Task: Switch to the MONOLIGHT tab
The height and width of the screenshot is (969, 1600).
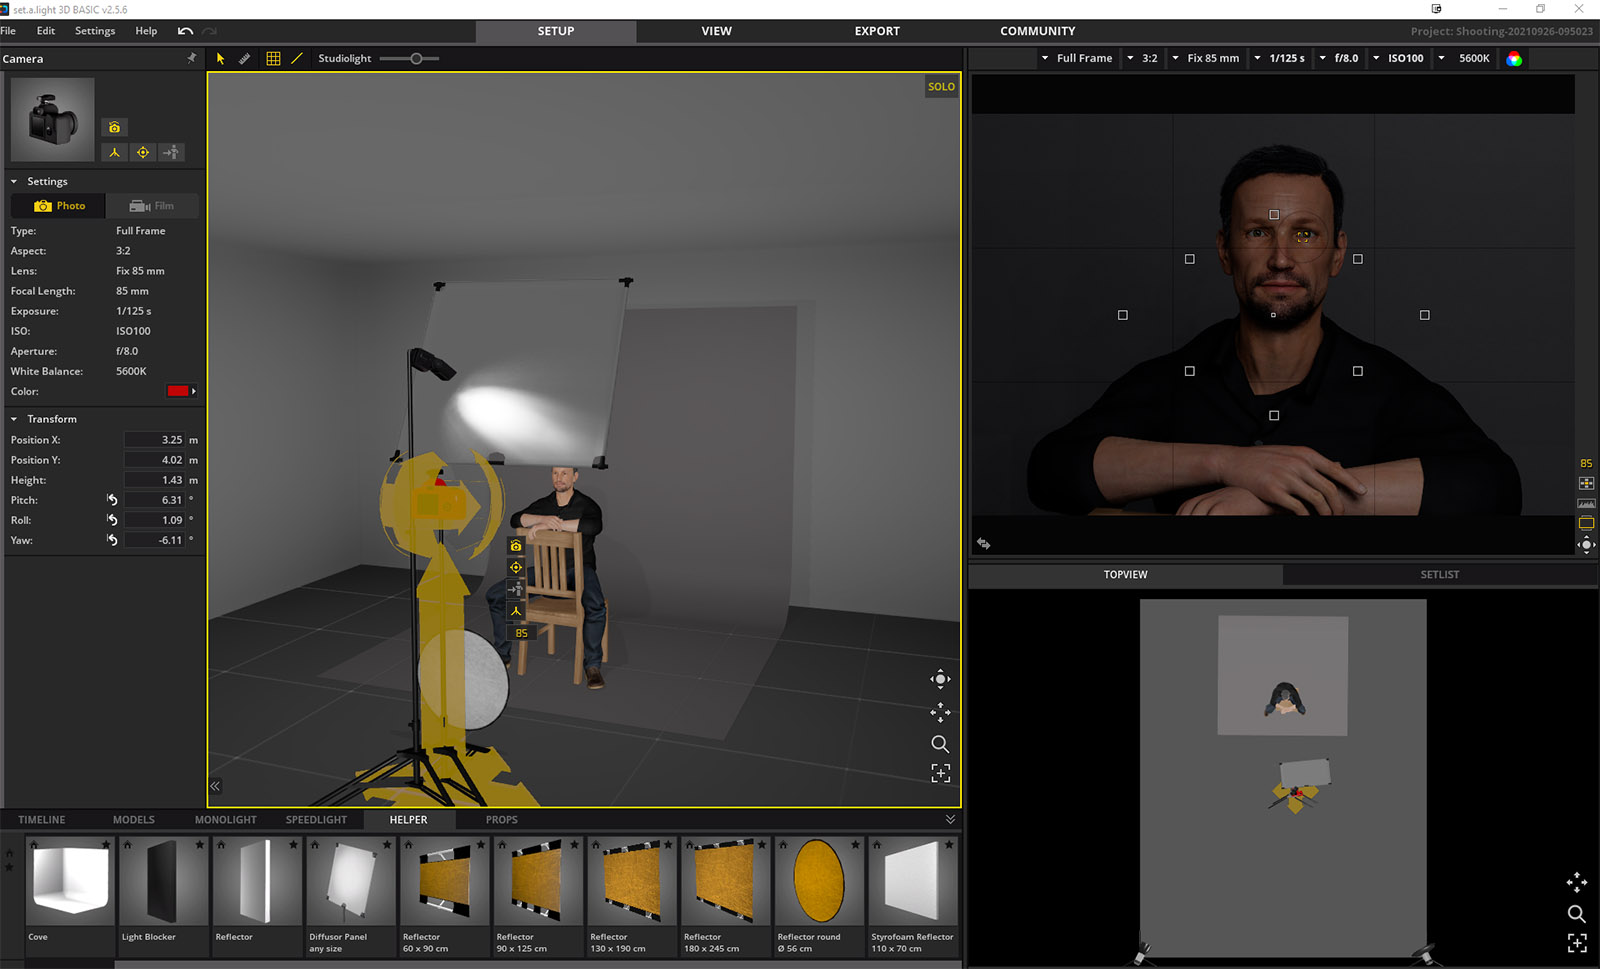Action: click(225, 820)
